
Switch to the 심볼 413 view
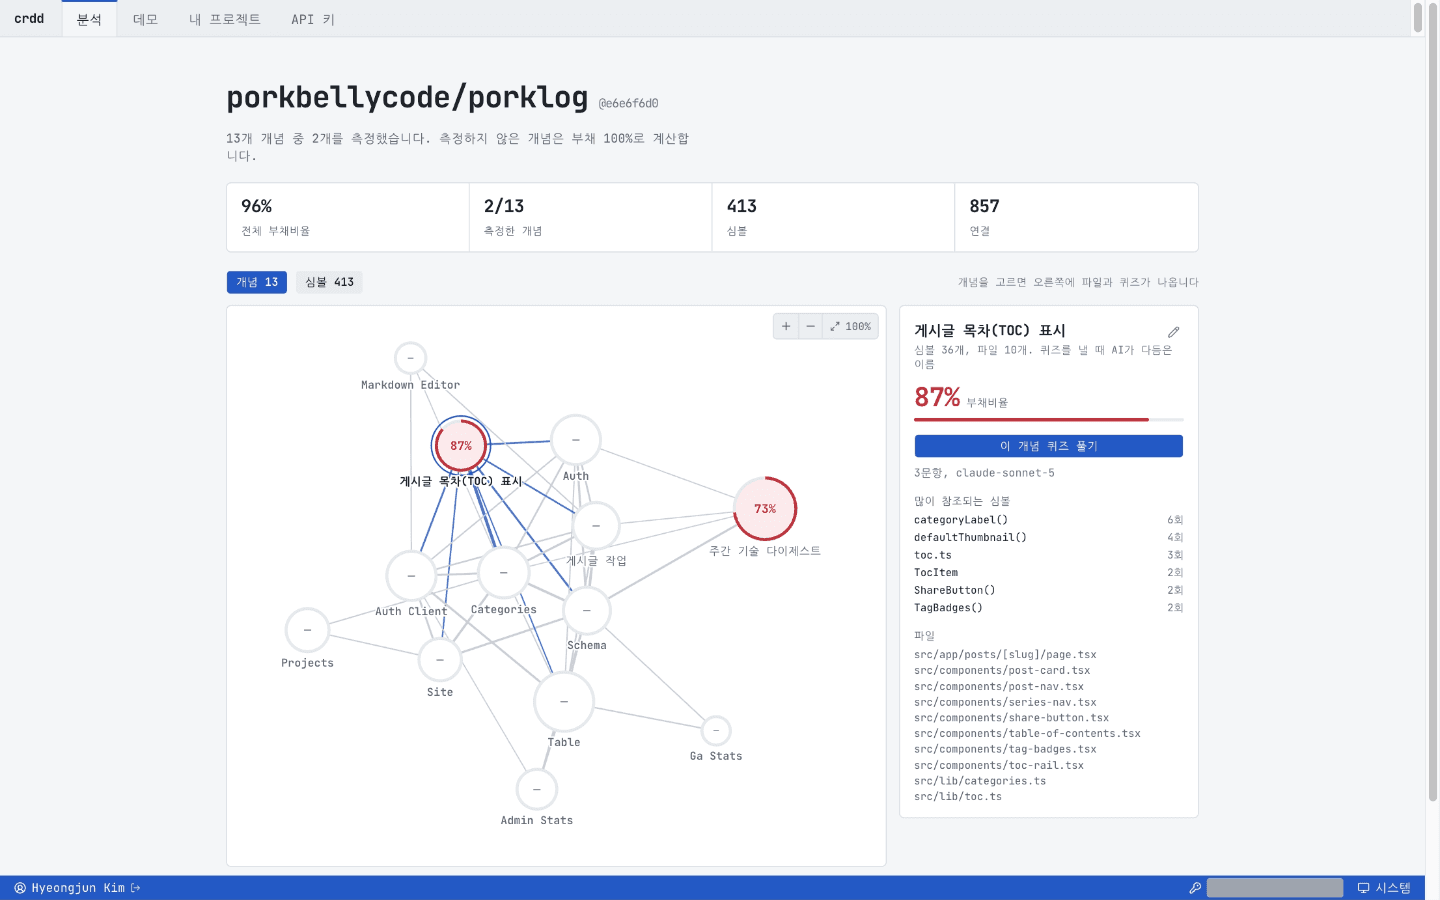(x=329, y=282)
